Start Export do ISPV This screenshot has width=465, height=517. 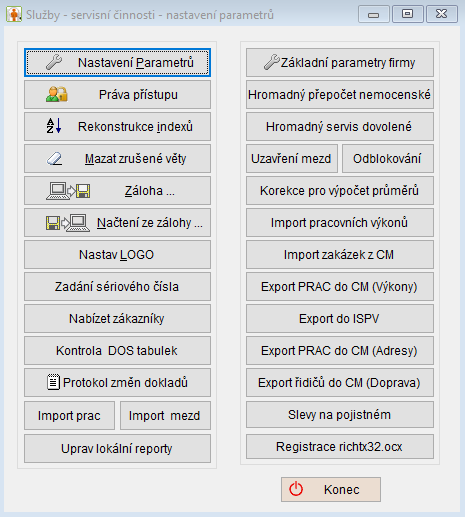(340, 319)
